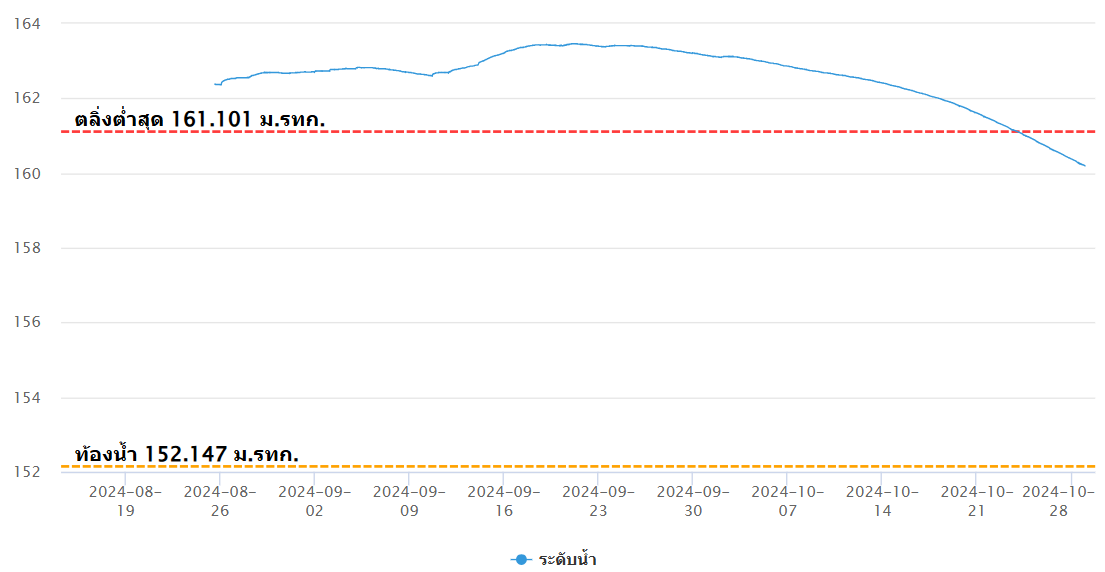The width and height of the screenshot is (1105, 572).
Task: Select the 2024-09-09 date axis label
Action: pyautogui.click(x=409, y=502)
